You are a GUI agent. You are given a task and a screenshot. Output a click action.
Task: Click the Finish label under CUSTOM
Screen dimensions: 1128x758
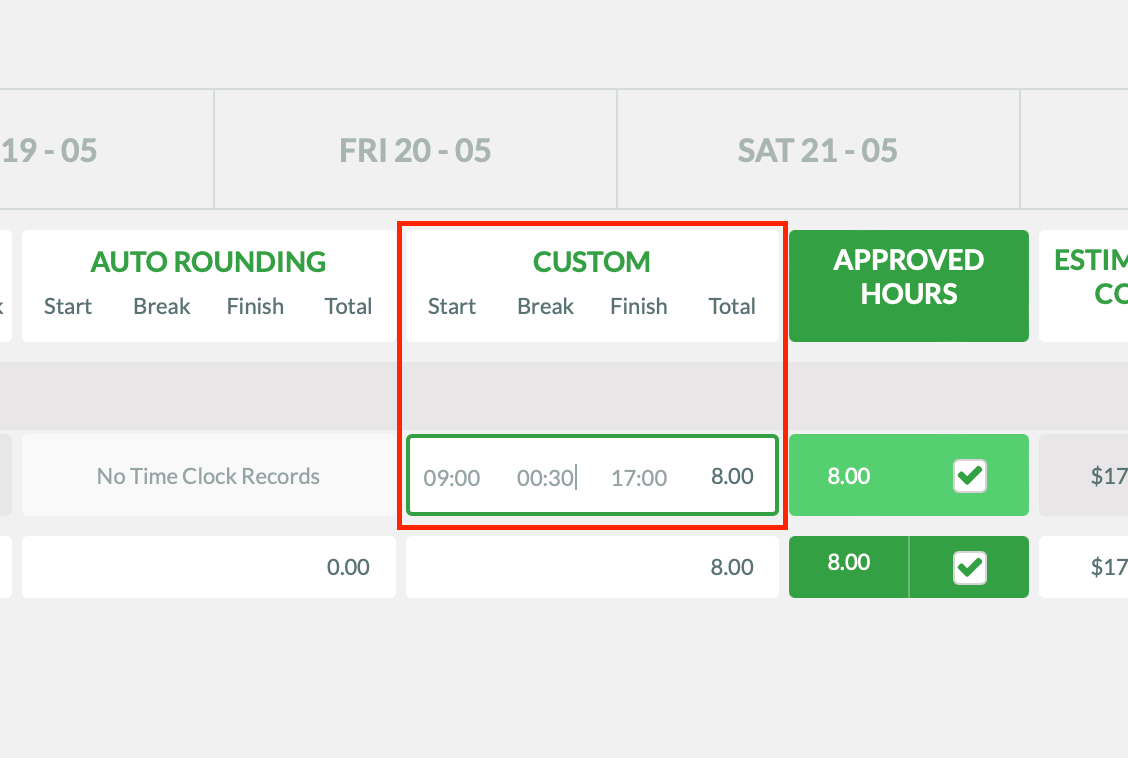tap(639, 306)
